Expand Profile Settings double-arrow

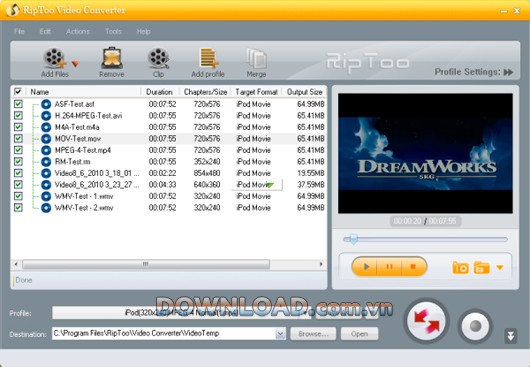(x=508, y=72)
